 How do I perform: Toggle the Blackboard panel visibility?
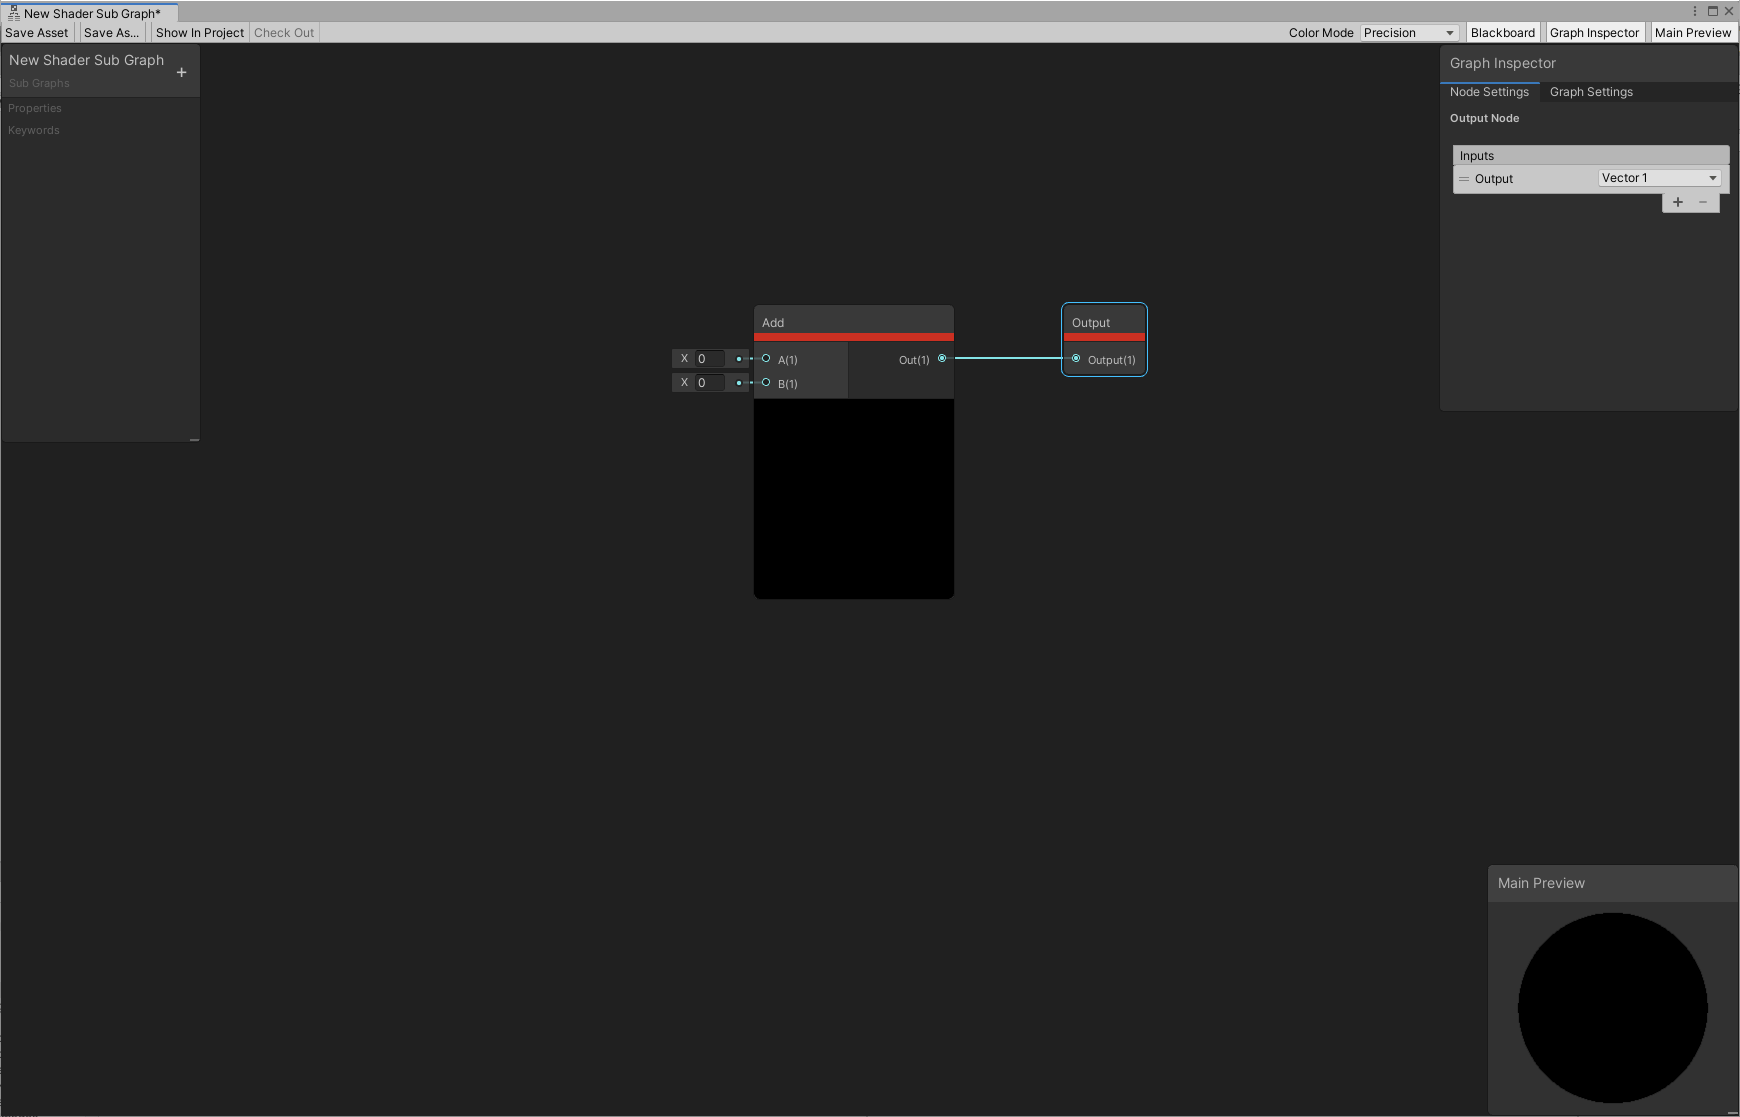click(1502, 33)
